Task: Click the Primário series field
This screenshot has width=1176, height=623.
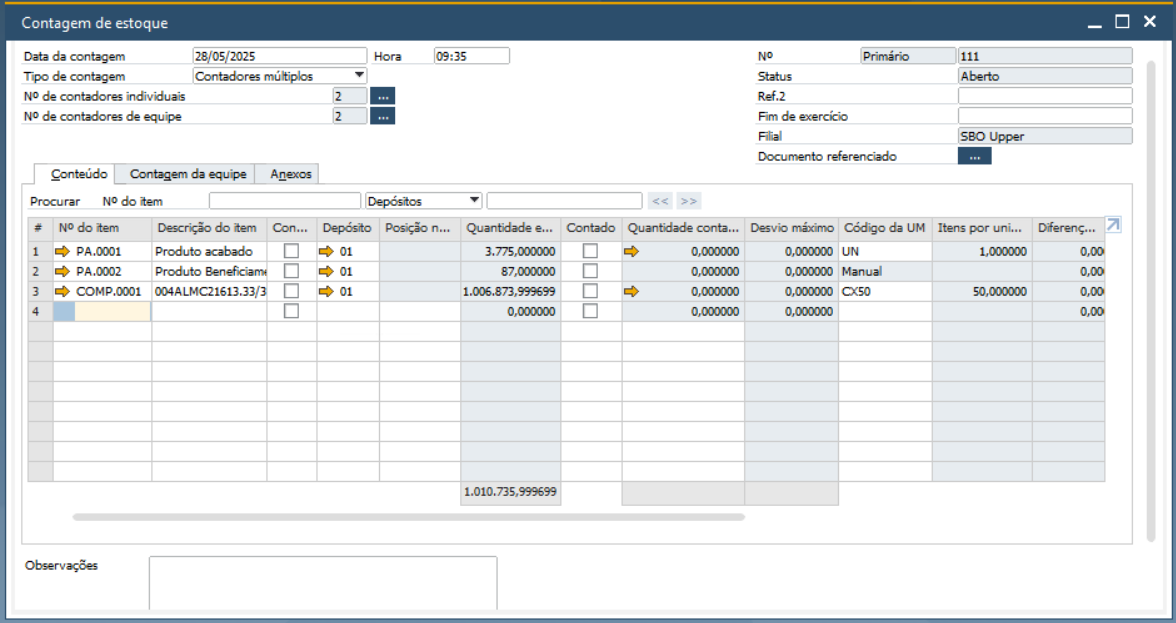Action: coord(908,56)
